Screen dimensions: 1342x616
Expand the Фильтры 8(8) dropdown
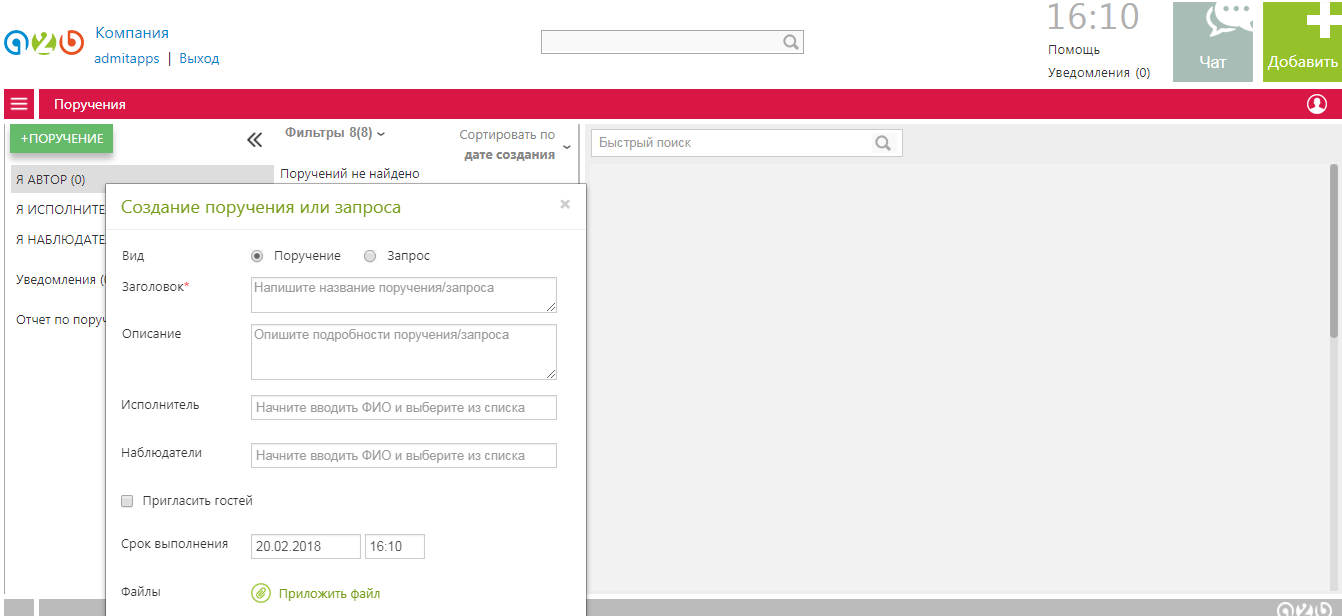click(335, 132)
